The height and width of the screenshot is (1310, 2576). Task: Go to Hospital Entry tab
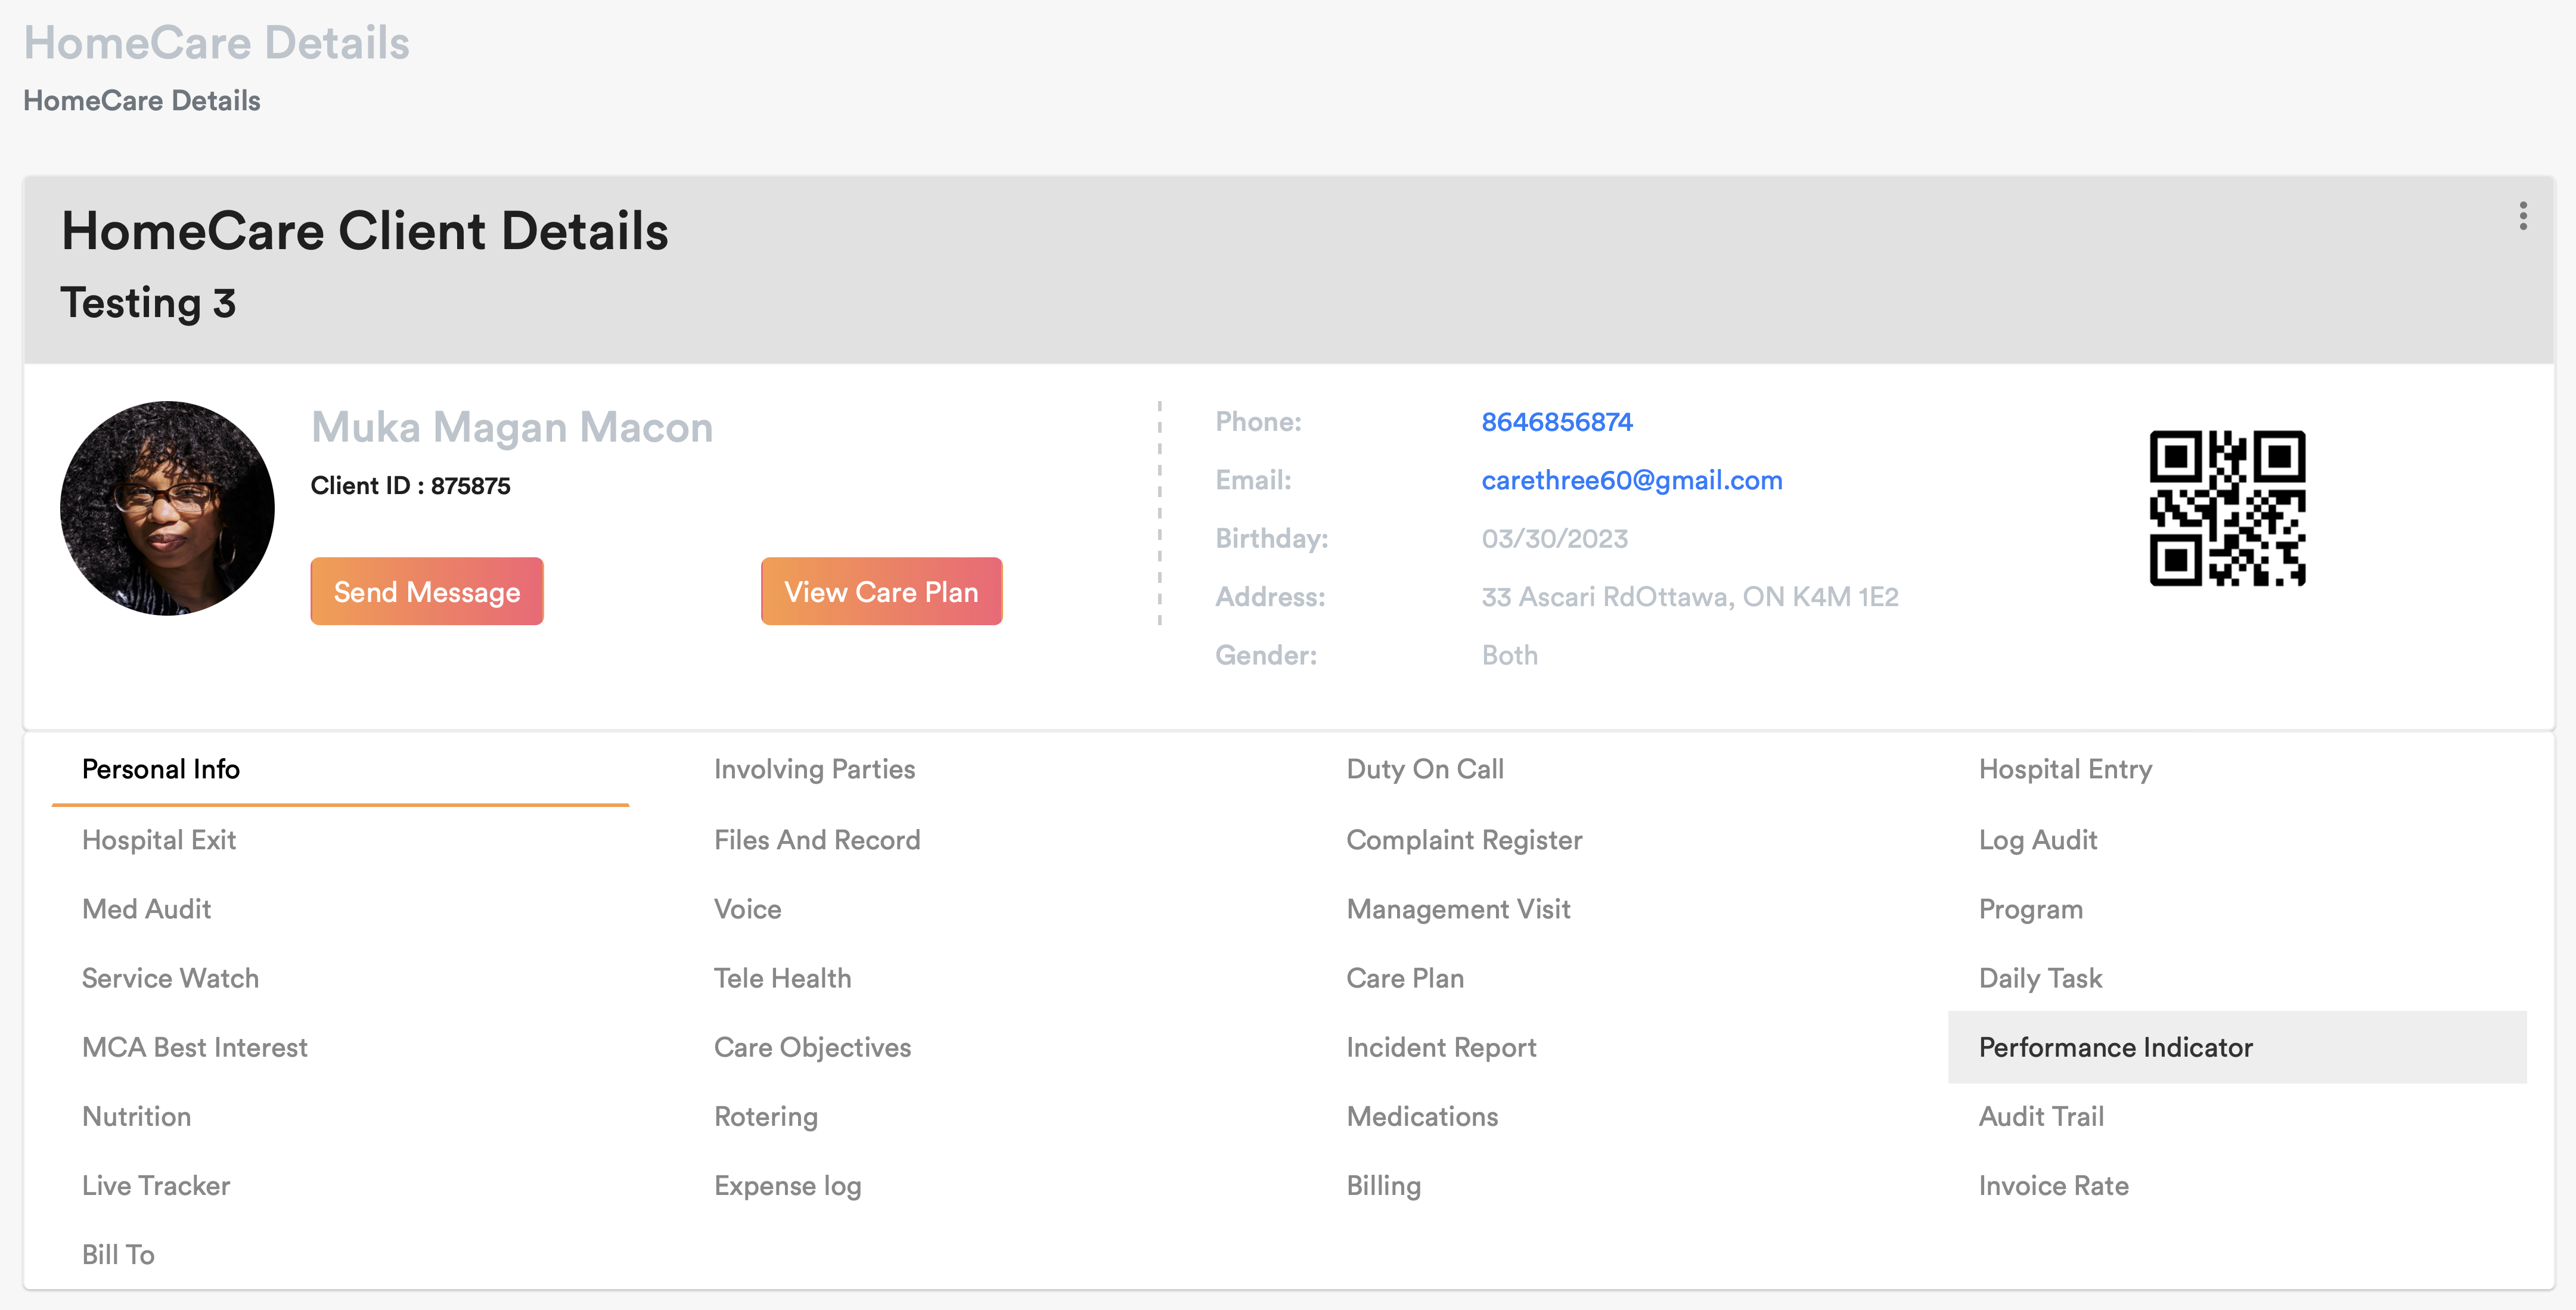[2065, 769]
